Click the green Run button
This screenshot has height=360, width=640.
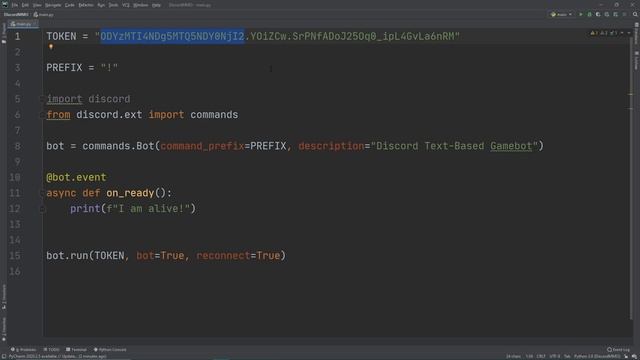(x=581, y=14)
